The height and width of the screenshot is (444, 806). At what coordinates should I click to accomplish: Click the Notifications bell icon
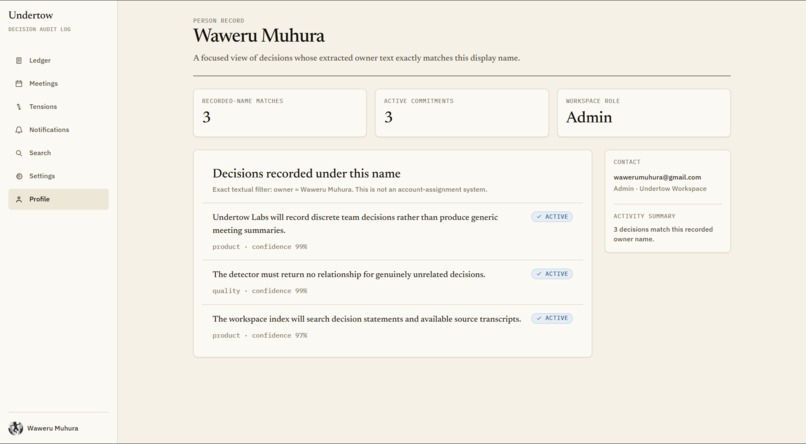[x=19, y=130]
